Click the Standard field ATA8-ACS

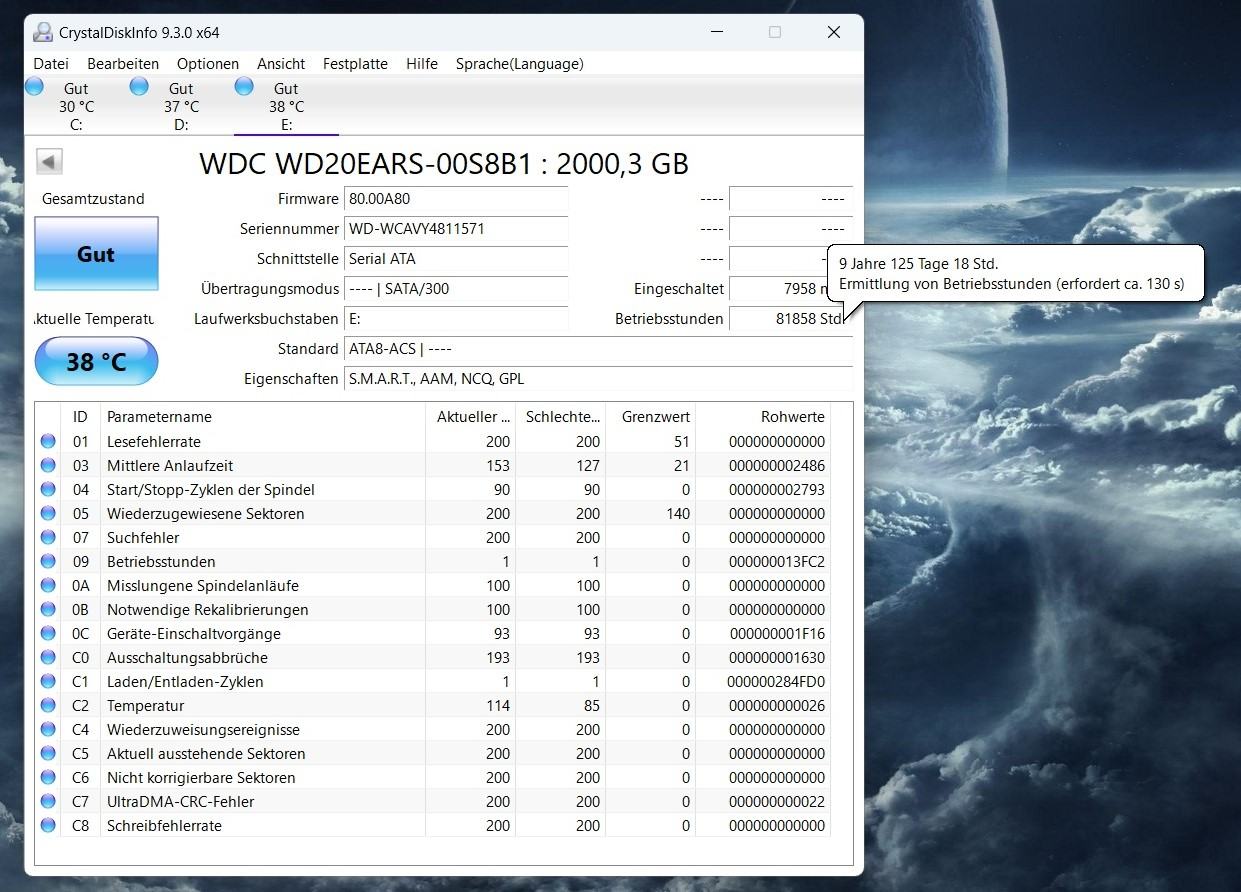[598, 349]
